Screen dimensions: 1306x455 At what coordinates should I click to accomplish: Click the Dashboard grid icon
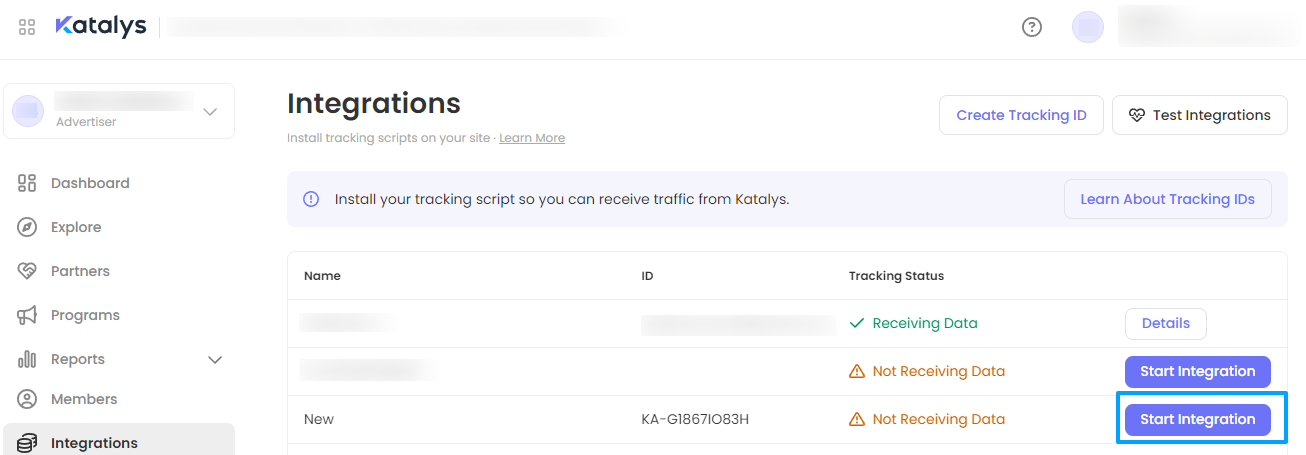coord(27,183)
